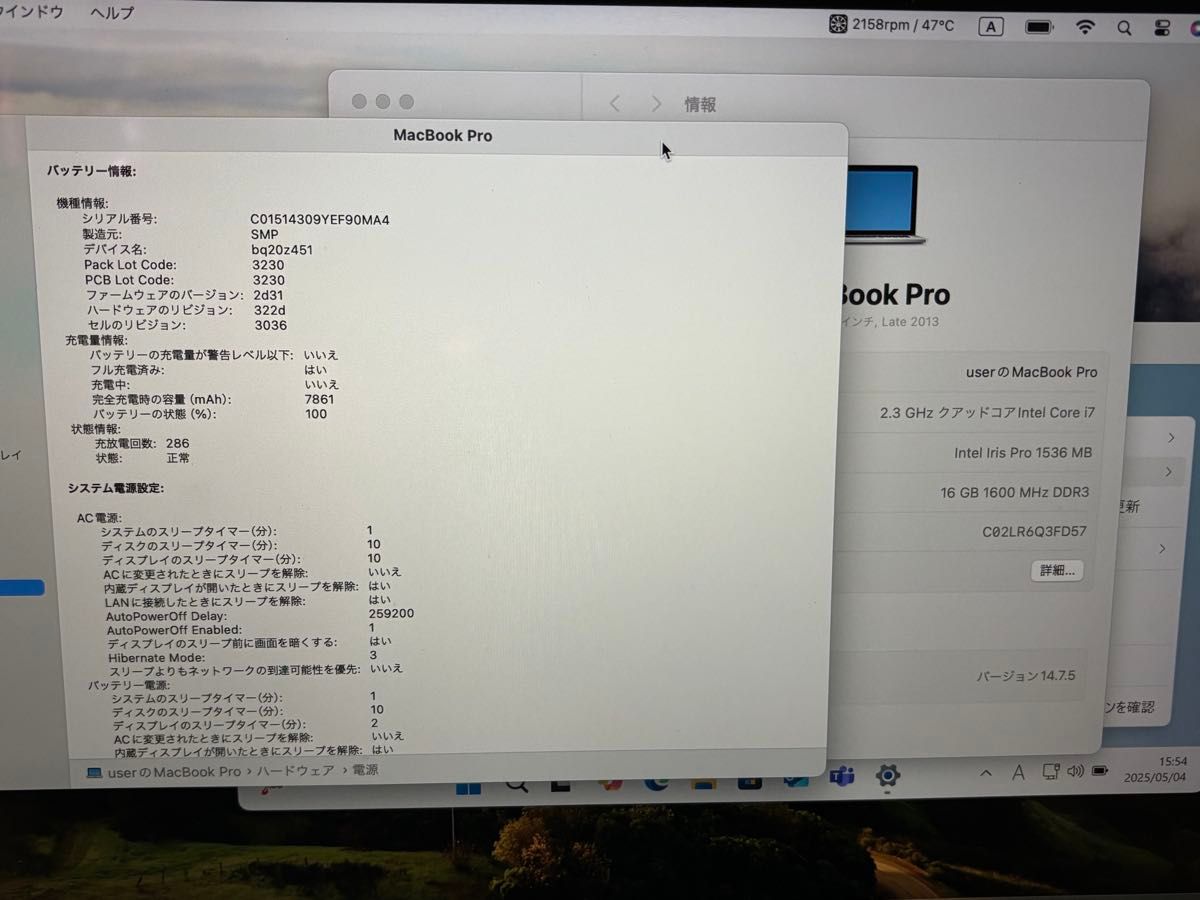Click the Late 2013 model text
This screenshot has height=900, width=1200.
point(908,322)
